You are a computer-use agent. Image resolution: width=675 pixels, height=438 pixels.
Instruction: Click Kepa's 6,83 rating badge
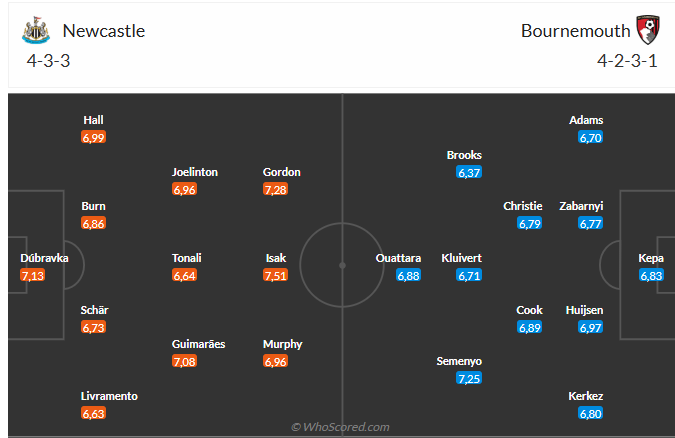pos(651,275)
